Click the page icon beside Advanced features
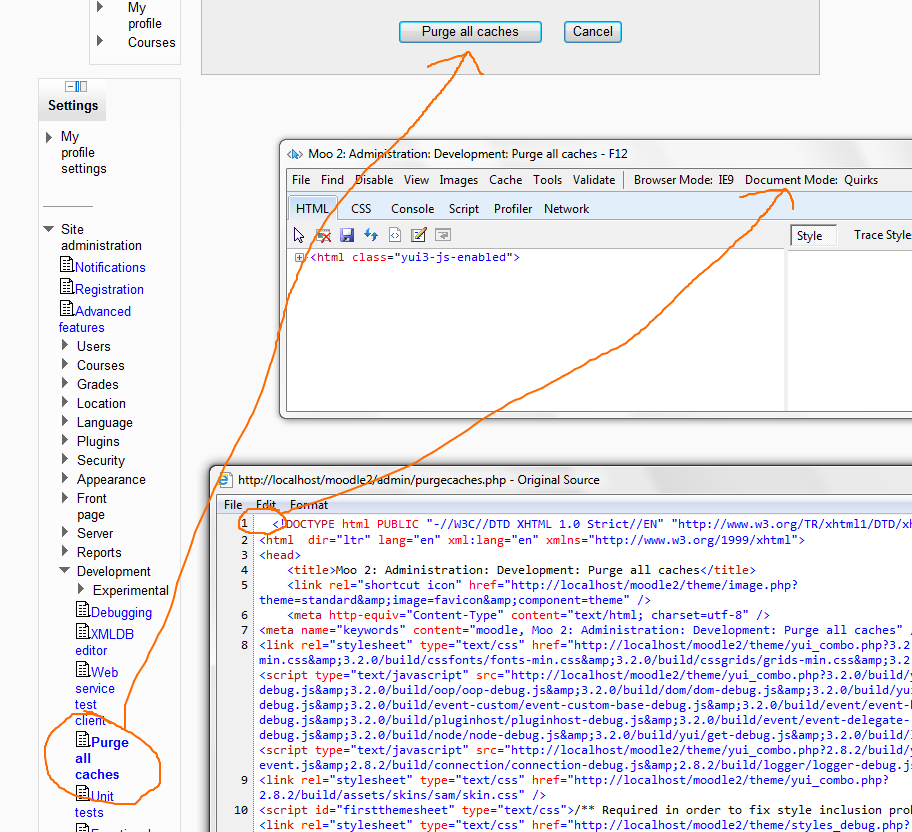912x832 pixels. (x=67, y=308)
